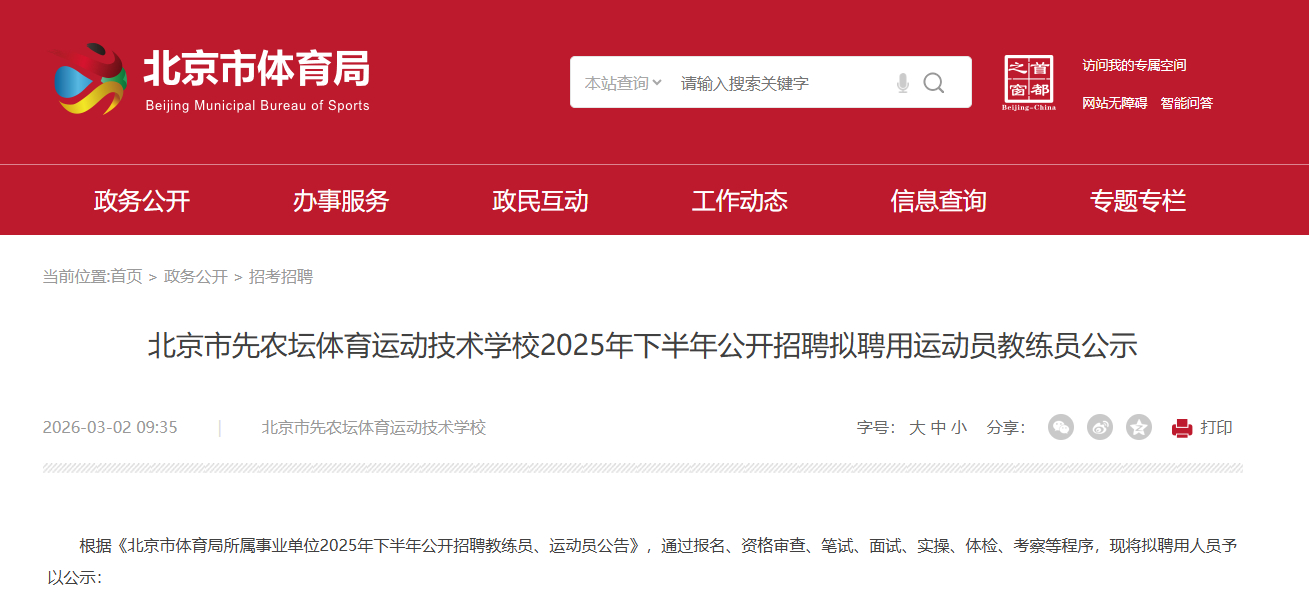Click the print (打印) icon
The height and width of the screenshot is (614, 1309).
click(1181, 427)
